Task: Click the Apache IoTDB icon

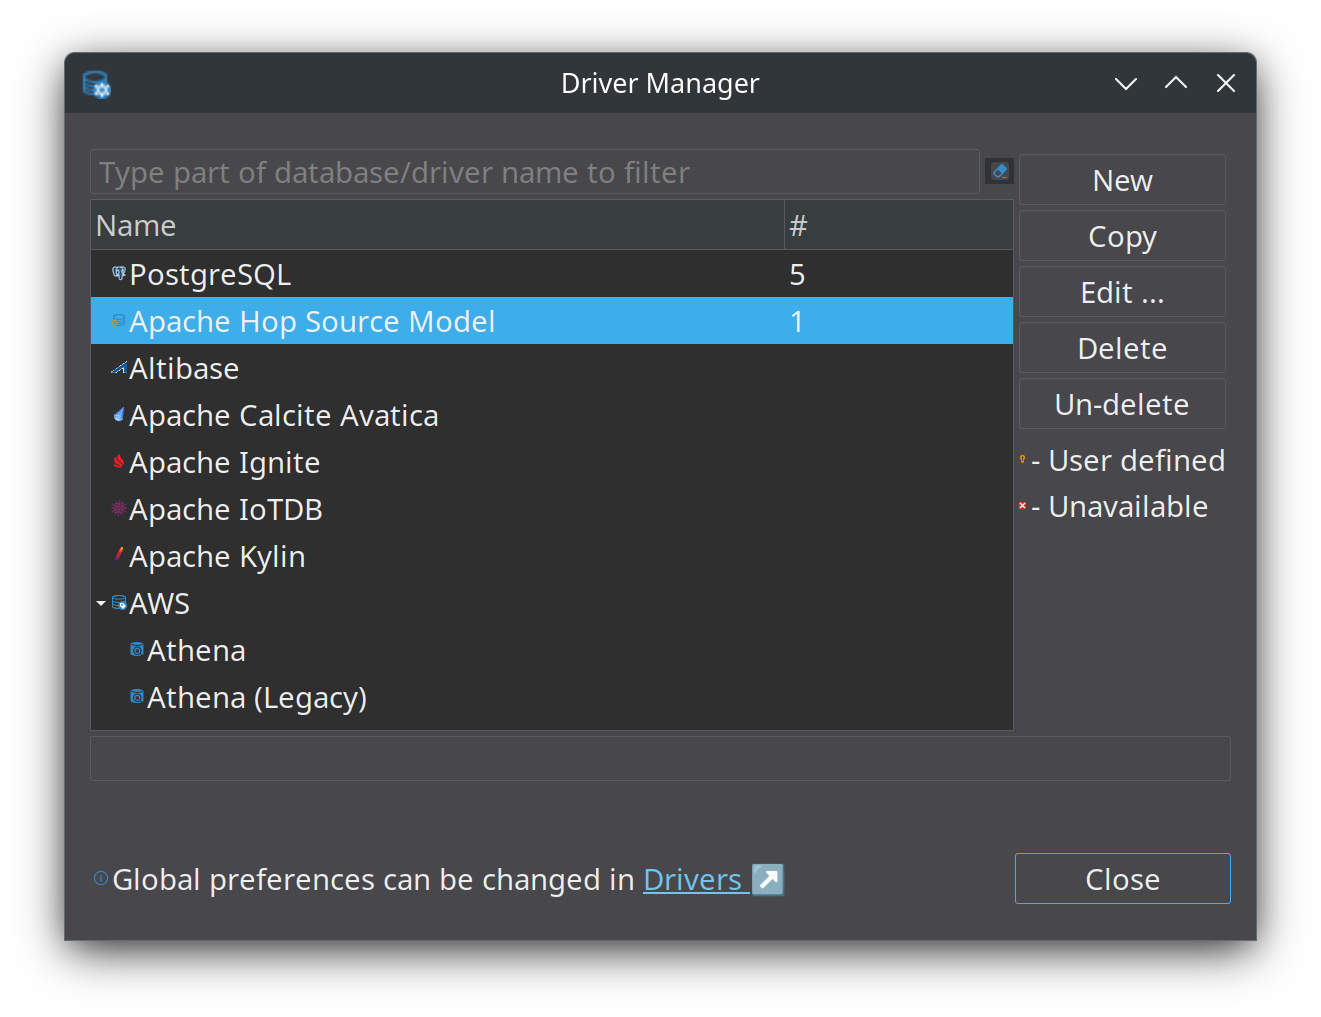Action: (119, 509)
